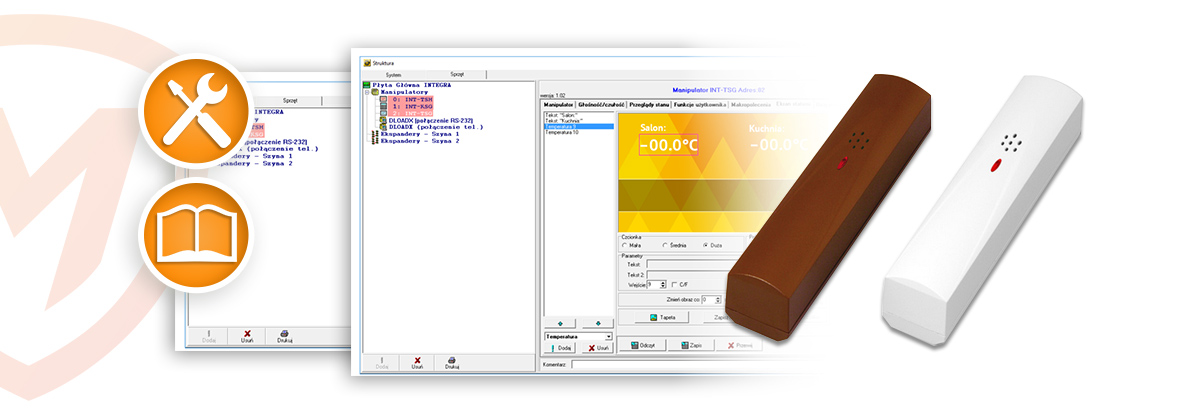The image size is (1200, 420).
Task: Click the Odczyt read button
Action: 642,345
